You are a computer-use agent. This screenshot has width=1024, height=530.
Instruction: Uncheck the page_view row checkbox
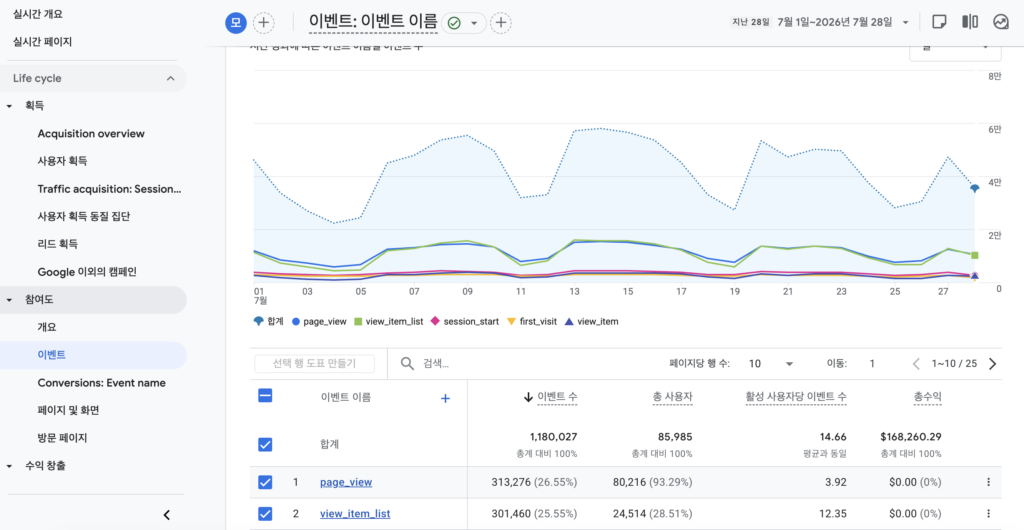265,482
